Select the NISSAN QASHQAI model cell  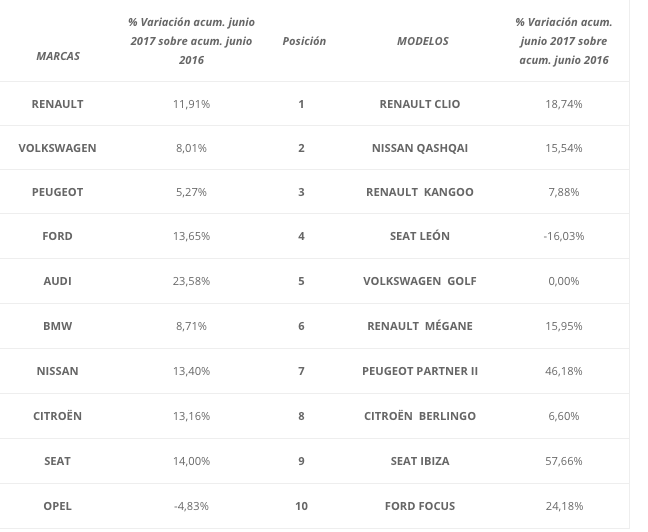[x=420, y=148]
